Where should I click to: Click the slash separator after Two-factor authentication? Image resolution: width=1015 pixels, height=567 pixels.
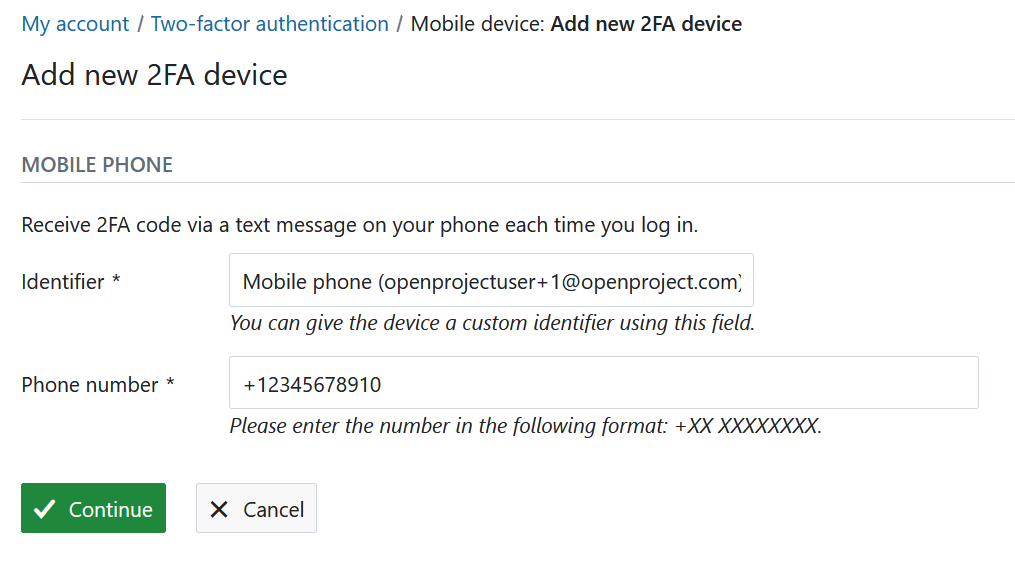point(400,24)
